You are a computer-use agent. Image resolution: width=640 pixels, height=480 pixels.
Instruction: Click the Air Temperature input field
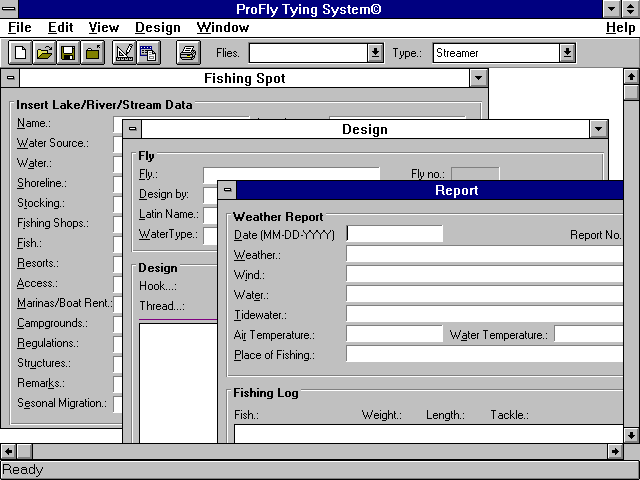(x=394, y=334)
